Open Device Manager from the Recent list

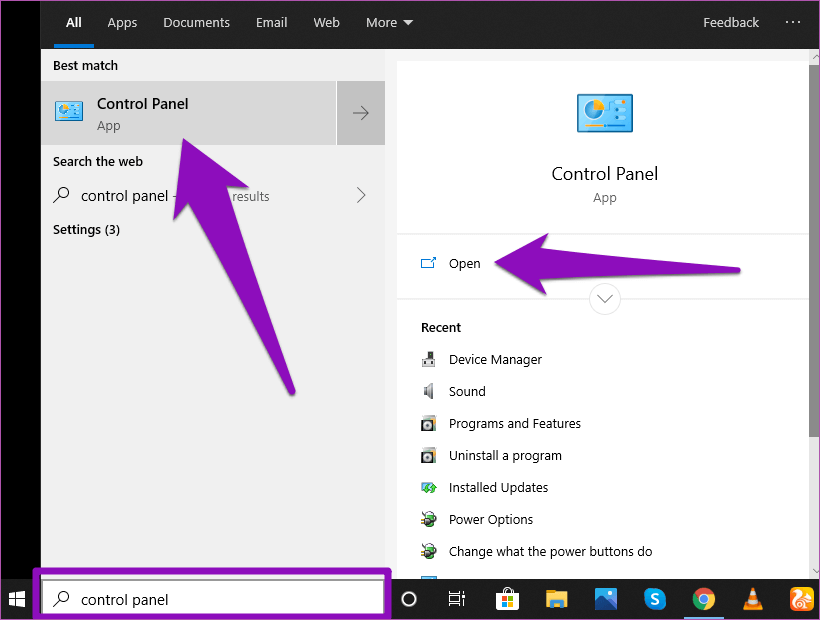495,359
